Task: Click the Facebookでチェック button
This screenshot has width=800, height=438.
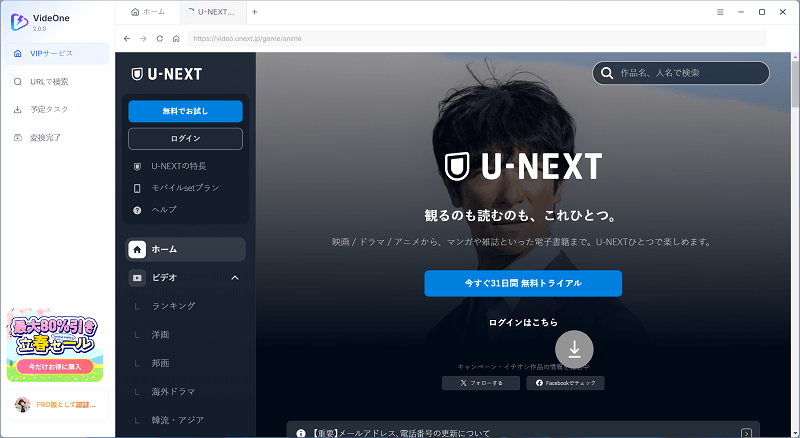Action: (565, 383)
